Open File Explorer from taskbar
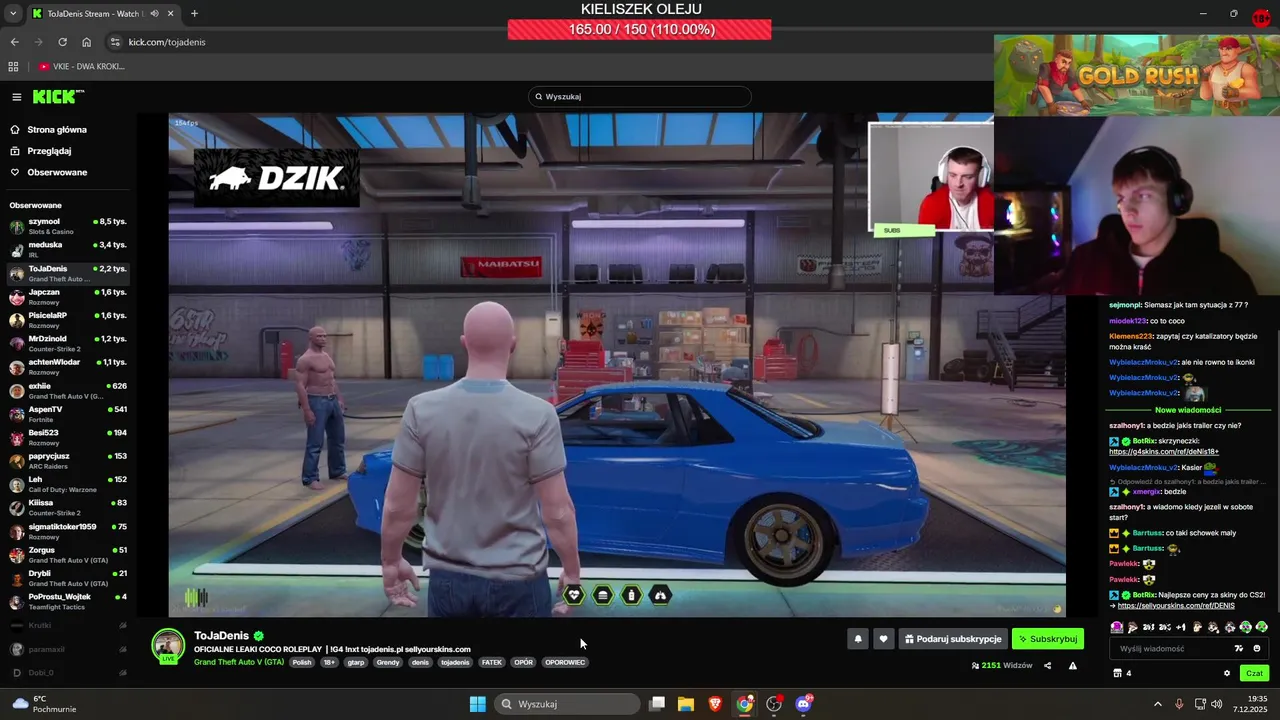This screenshot has height=720, width=1280. (686, 704)
